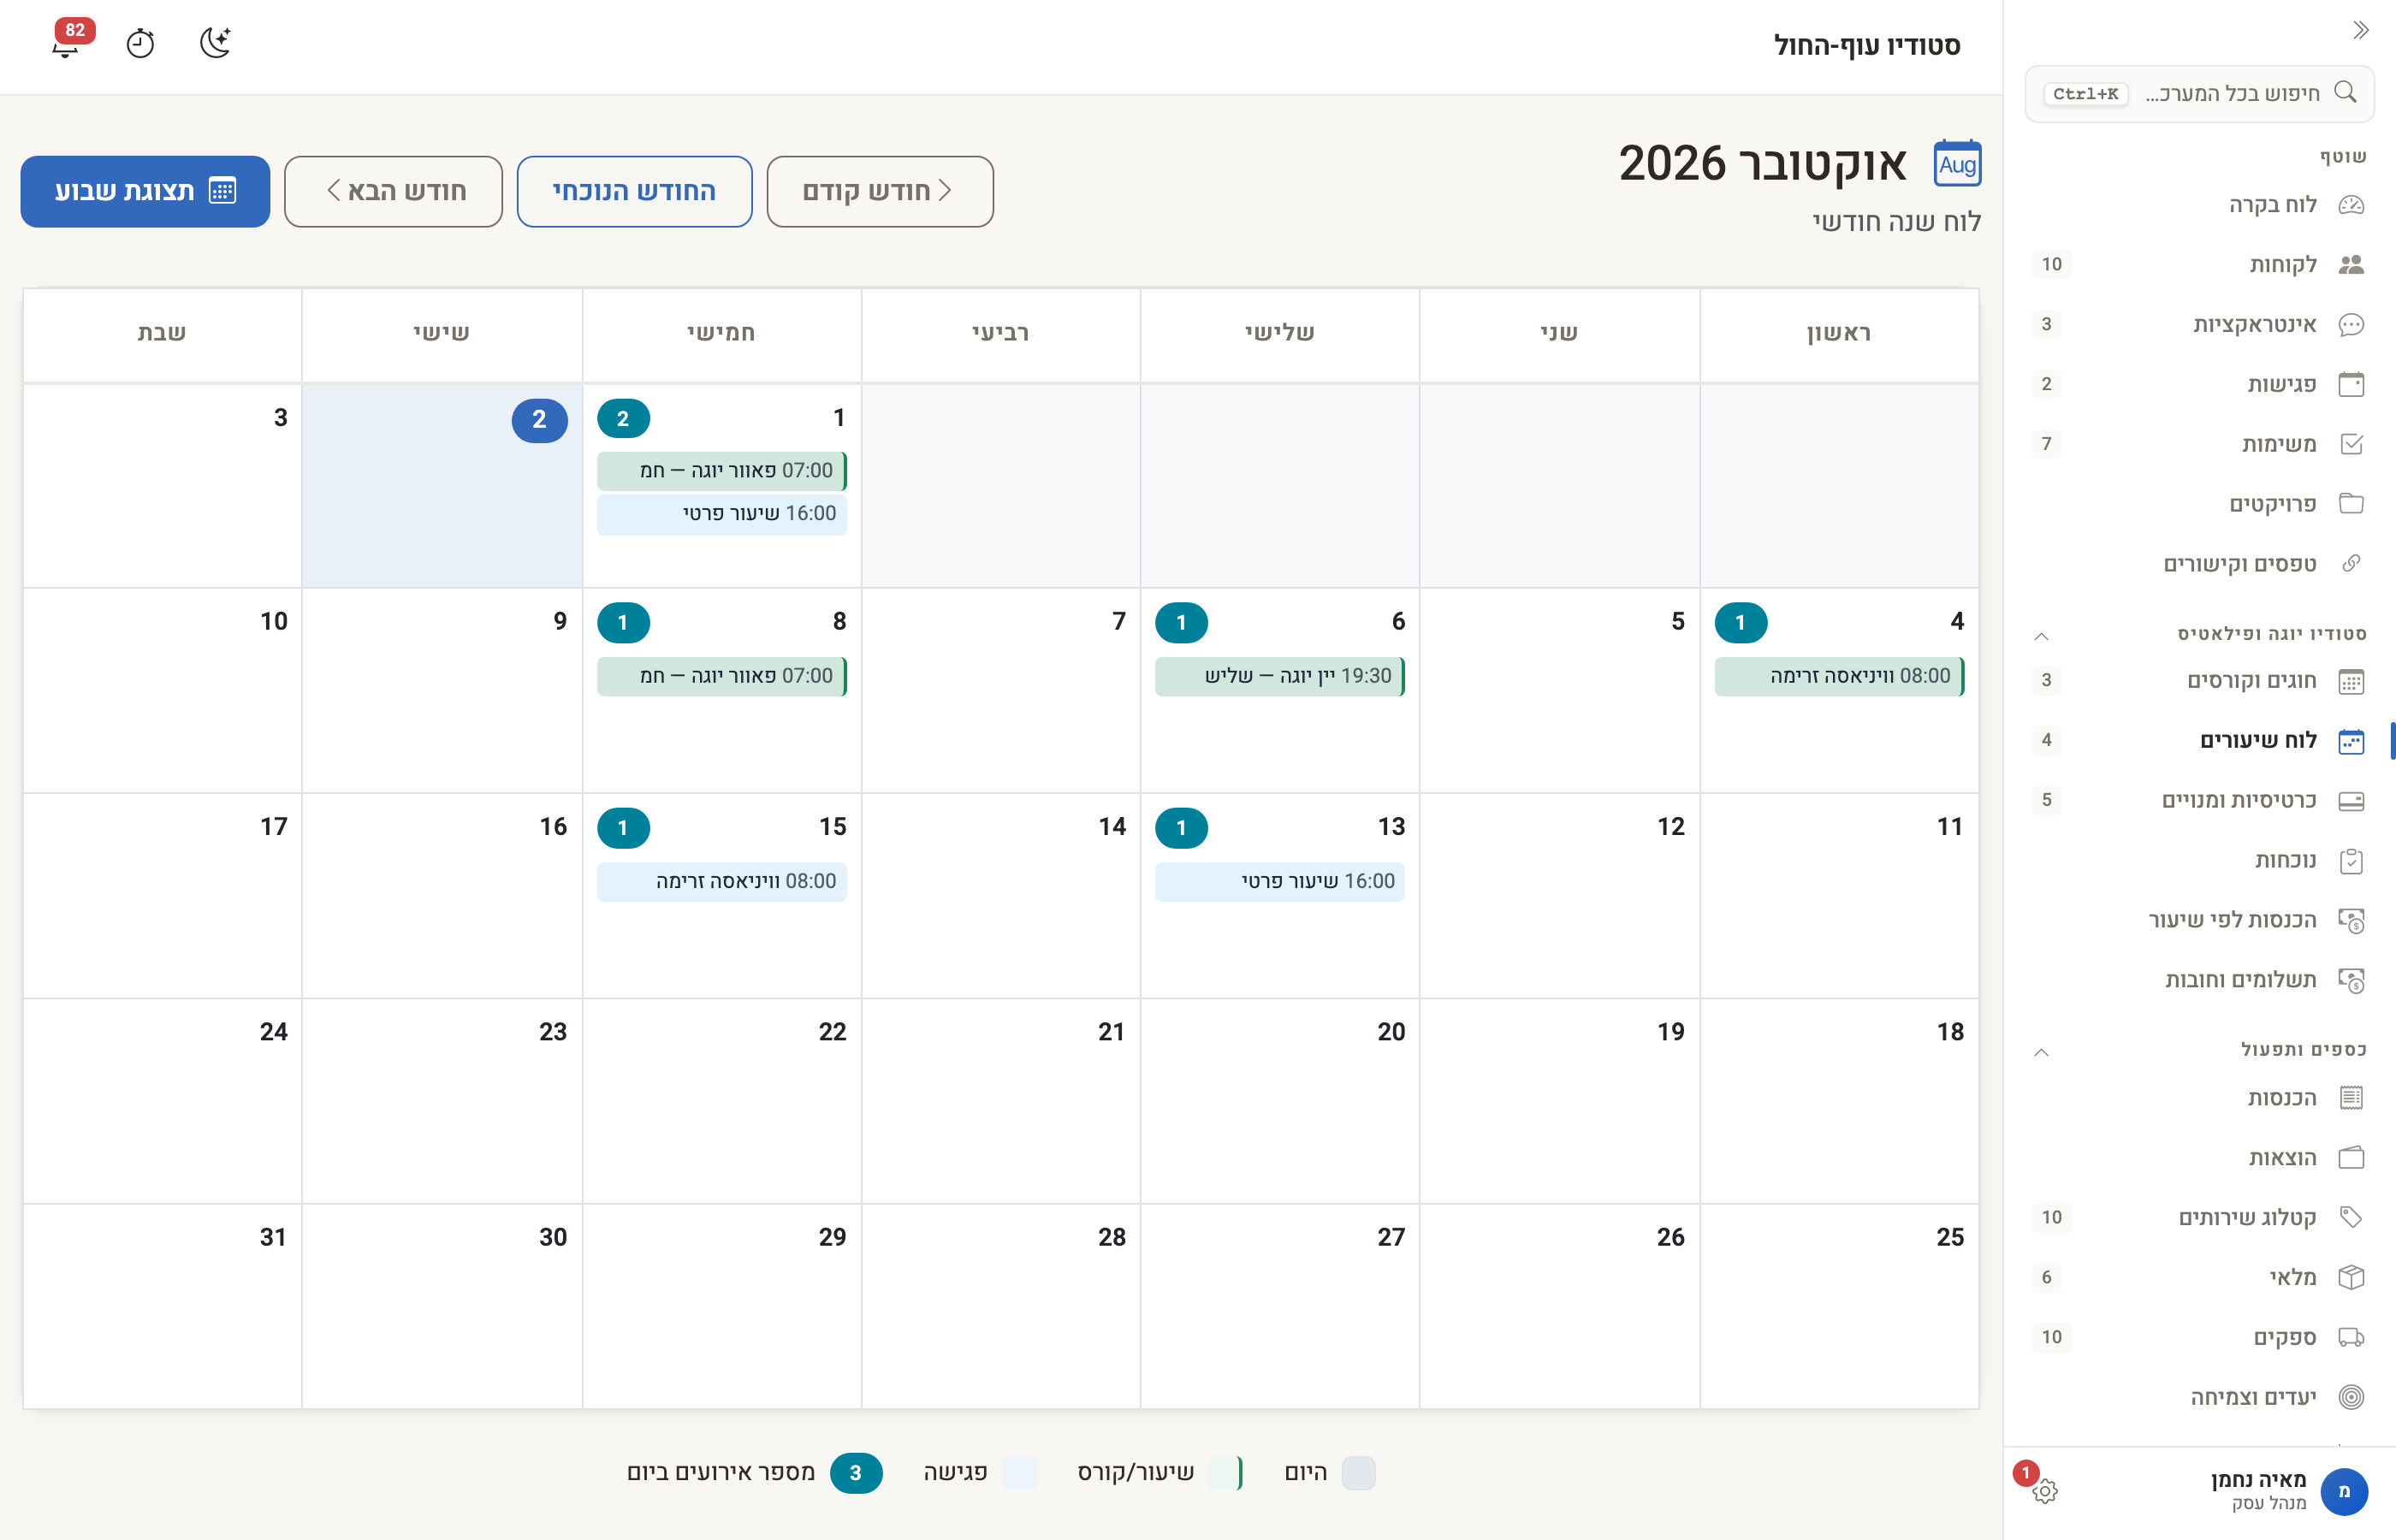Open 19:30 יין יוגה event on the 6th

pyautogui.click(x=1280, y=676)
